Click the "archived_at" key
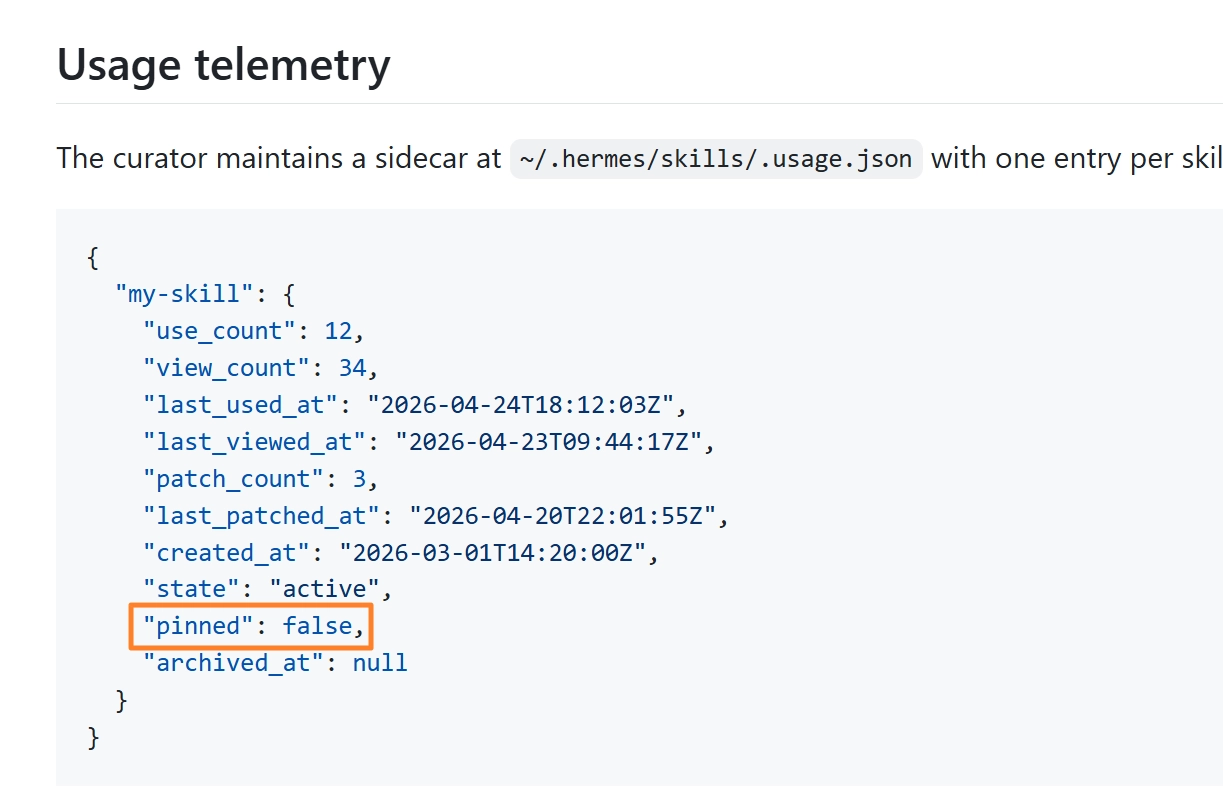 pos(234,663)
